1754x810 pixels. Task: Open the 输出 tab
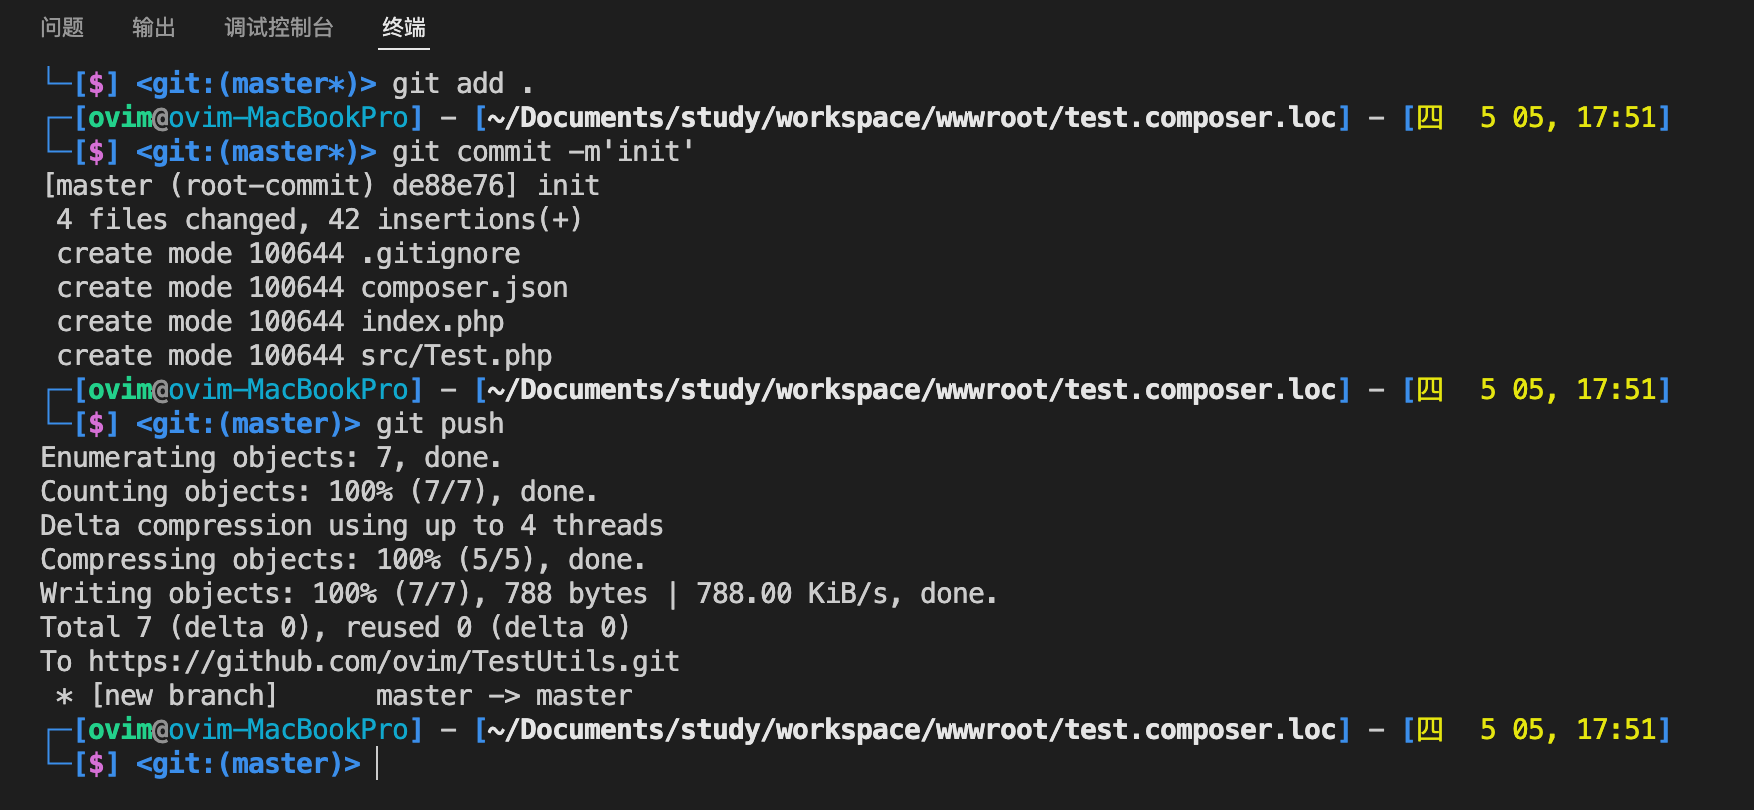click(153, 27)
